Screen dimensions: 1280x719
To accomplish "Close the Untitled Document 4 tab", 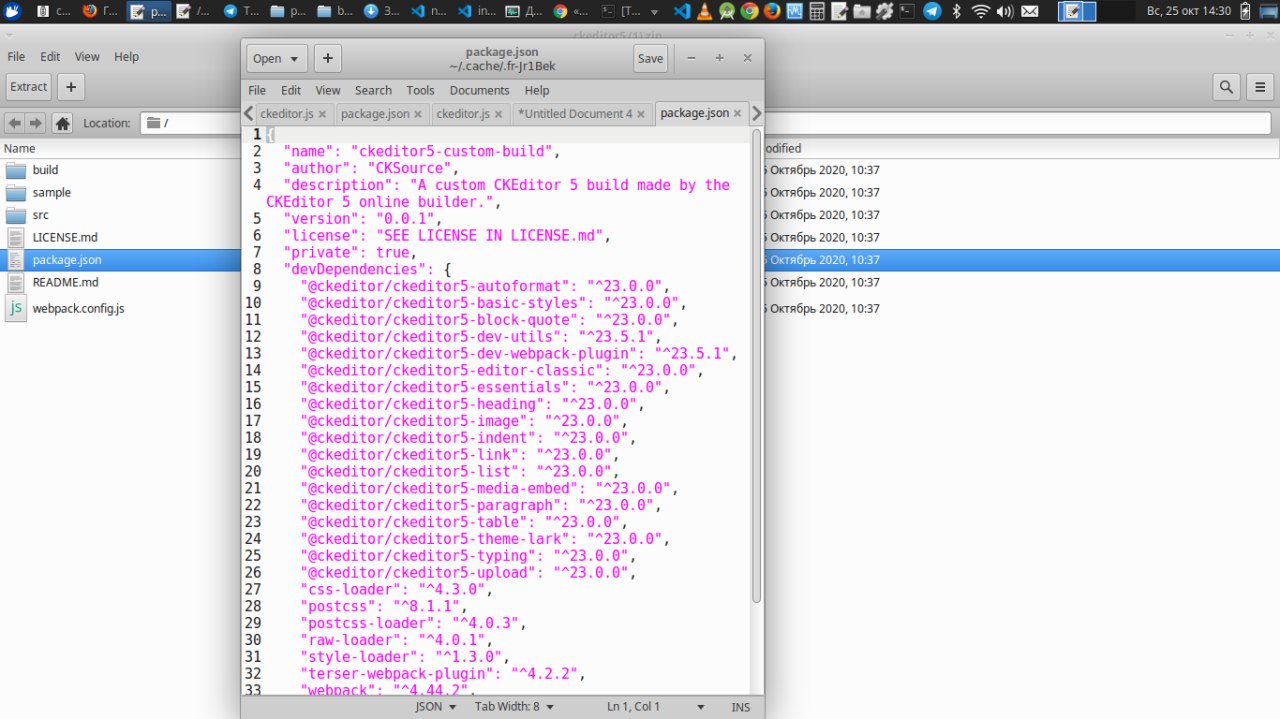I will 643,114.
